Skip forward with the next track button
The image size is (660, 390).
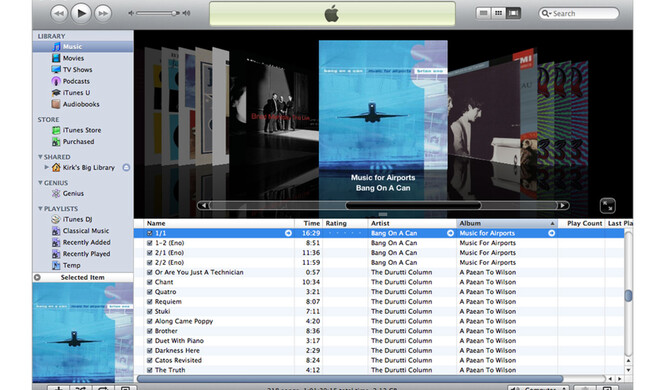103,13
